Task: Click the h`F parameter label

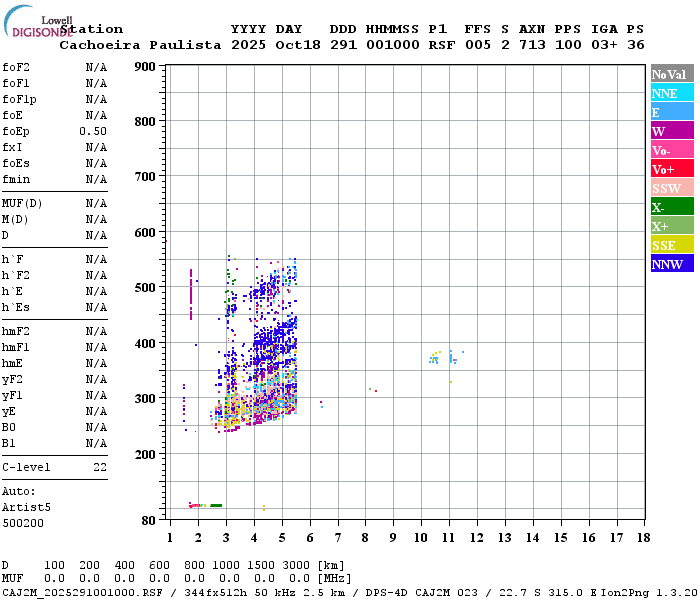Action: click(x=12, y=260)
